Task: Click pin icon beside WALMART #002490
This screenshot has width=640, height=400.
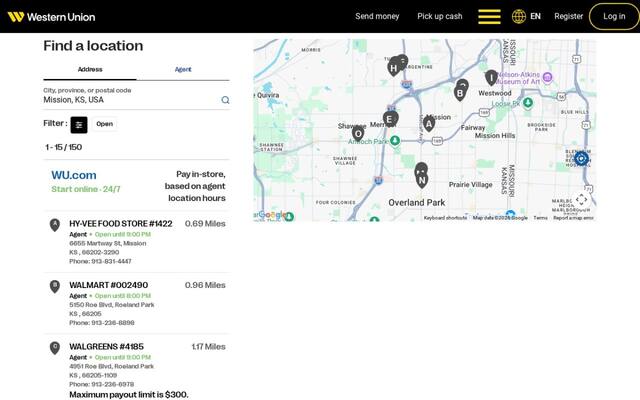Action: click(55, 287)
